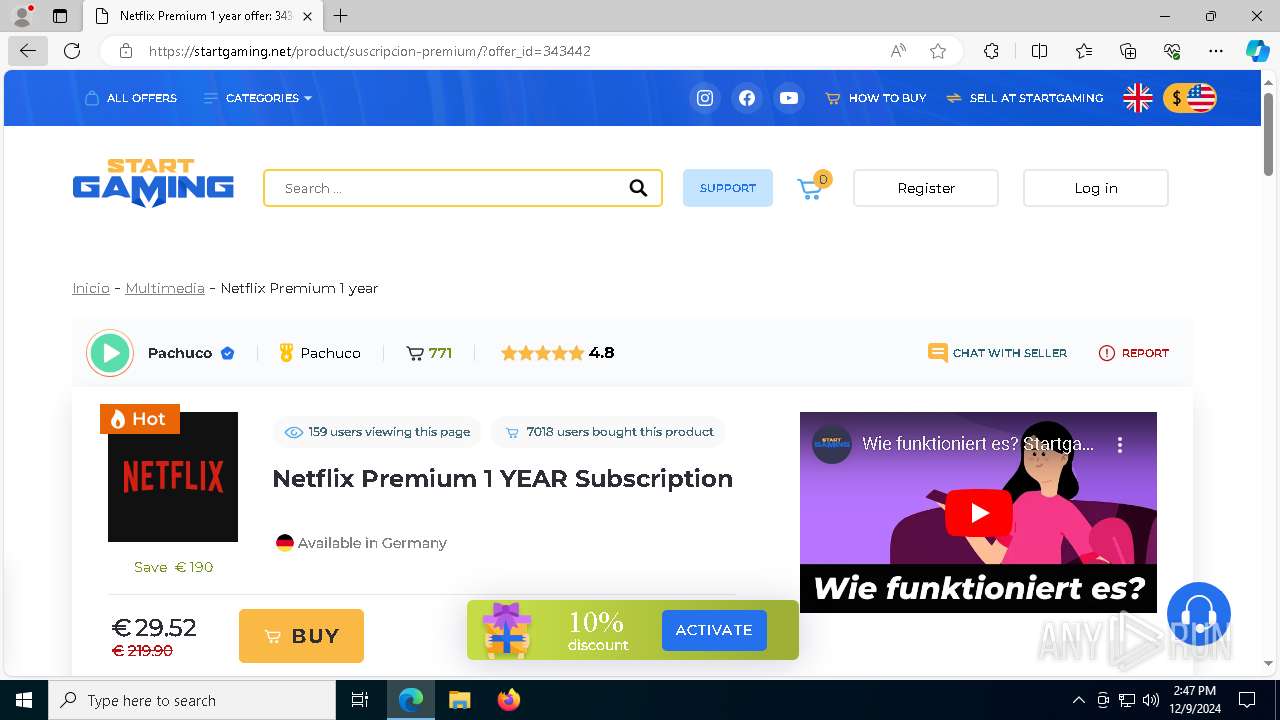Click 'Available in Germany' text
Screen dimensions: 1280x720
pos(372,543)
